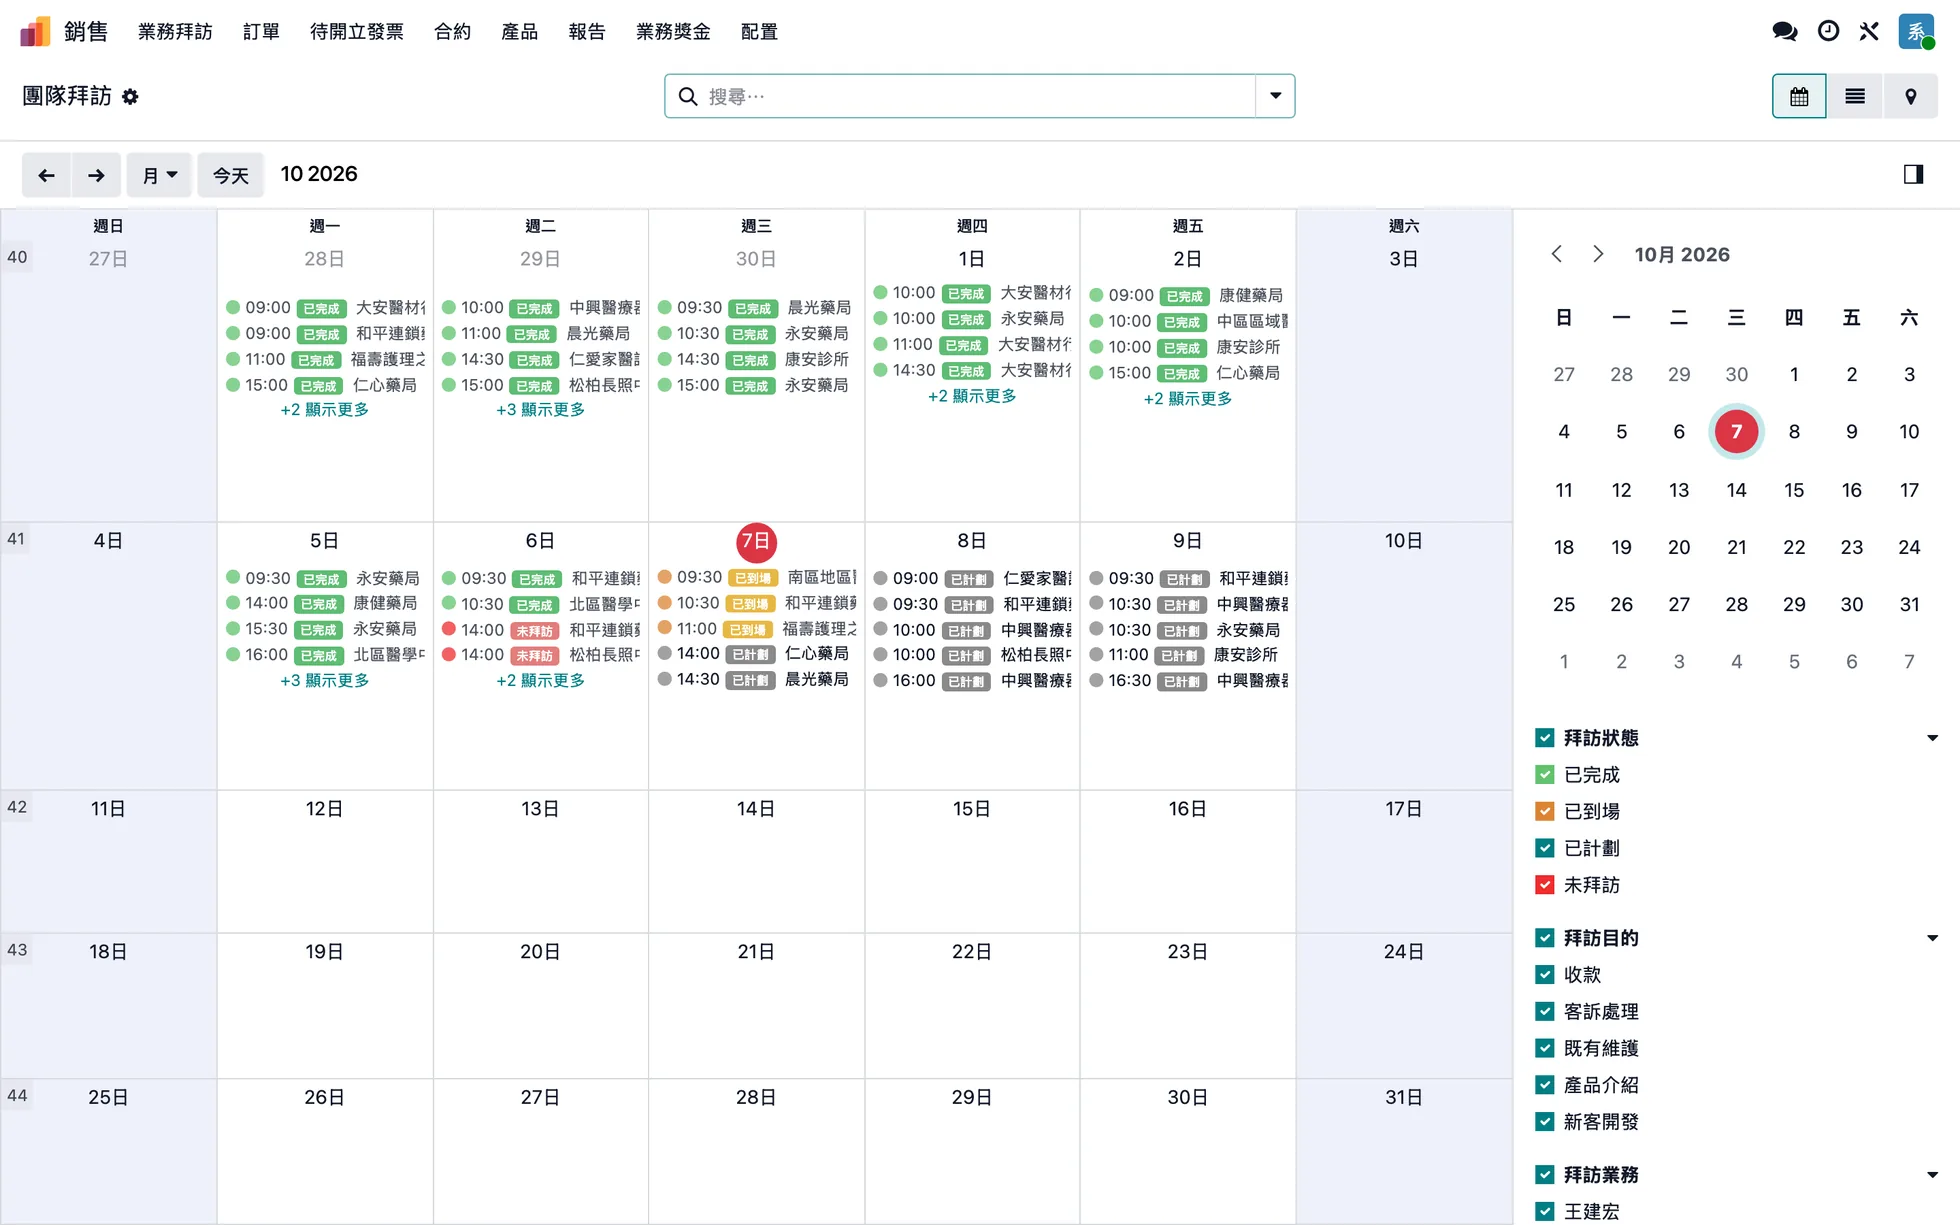Screen dimensions: 1960x1225
Task: Open the 待開立發票 menu
Action: (x=357, y=32)
